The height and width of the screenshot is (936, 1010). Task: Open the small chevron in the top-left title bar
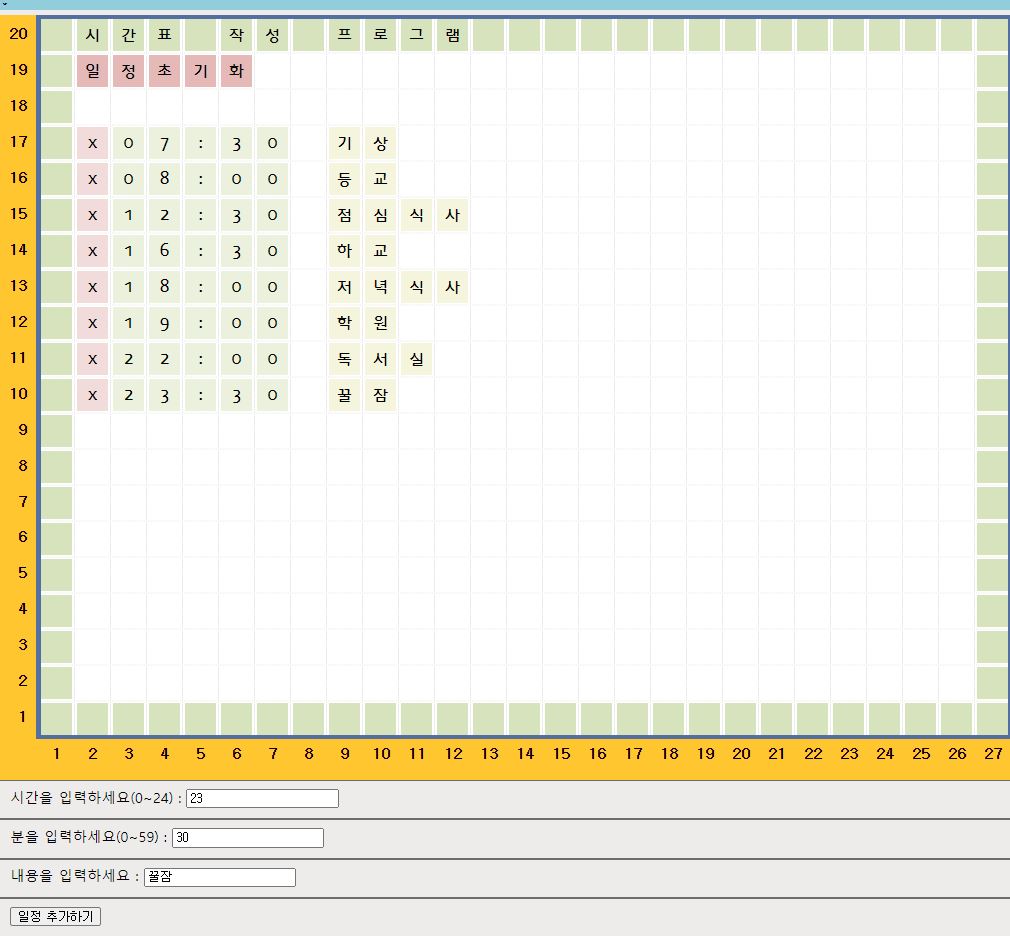(5, 4)
